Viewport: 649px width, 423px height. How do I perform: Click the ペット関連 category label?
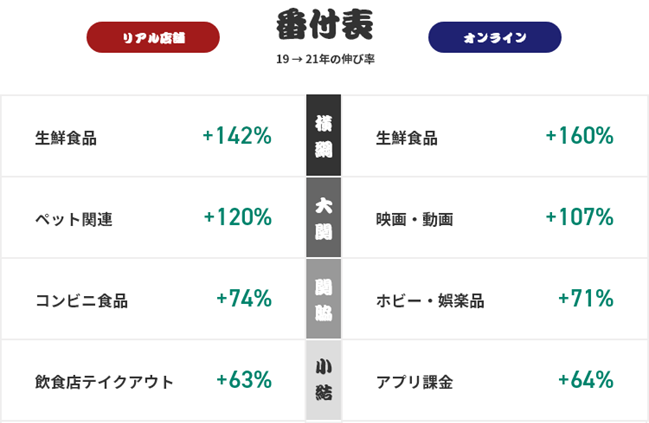[x=74, y=219]
